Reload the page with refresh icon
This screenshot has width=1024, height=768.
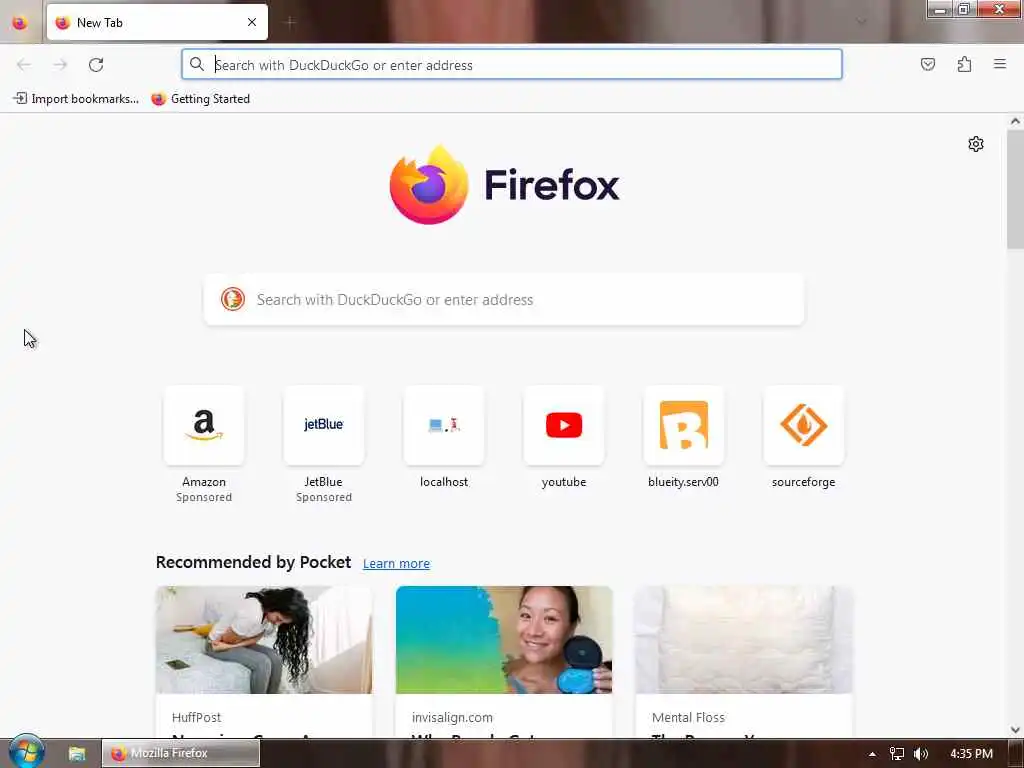[x=96, y=65]
